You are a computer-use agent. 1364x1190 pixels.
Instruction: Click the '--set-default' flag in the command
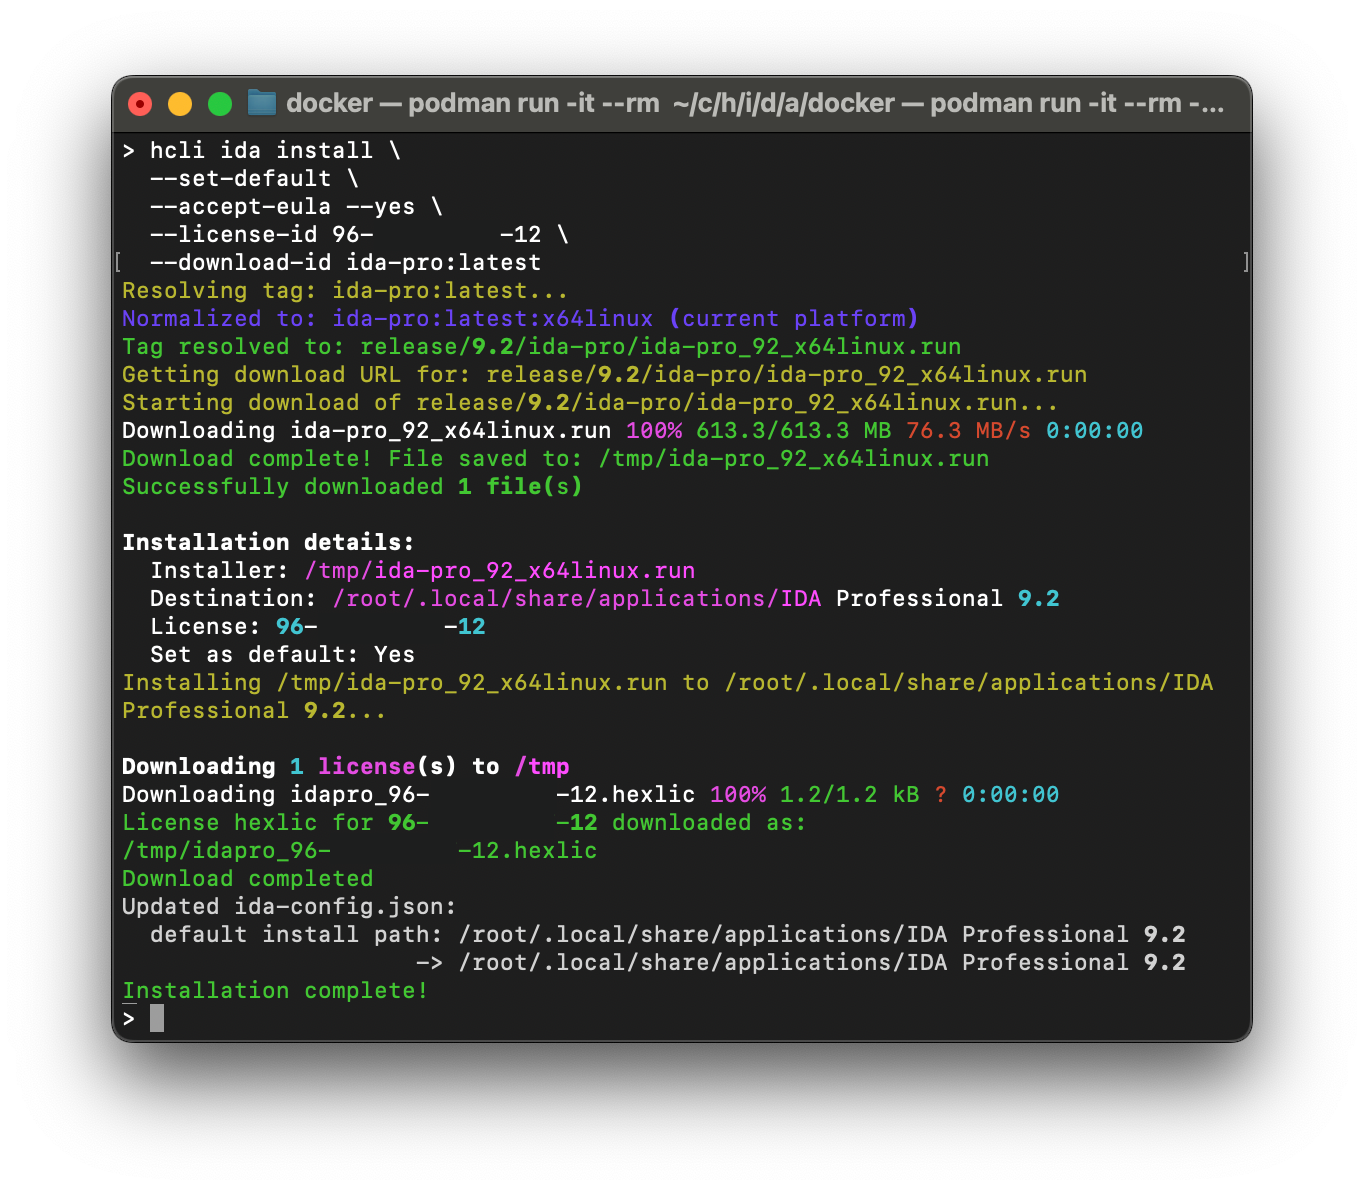(x=240, y=178)
